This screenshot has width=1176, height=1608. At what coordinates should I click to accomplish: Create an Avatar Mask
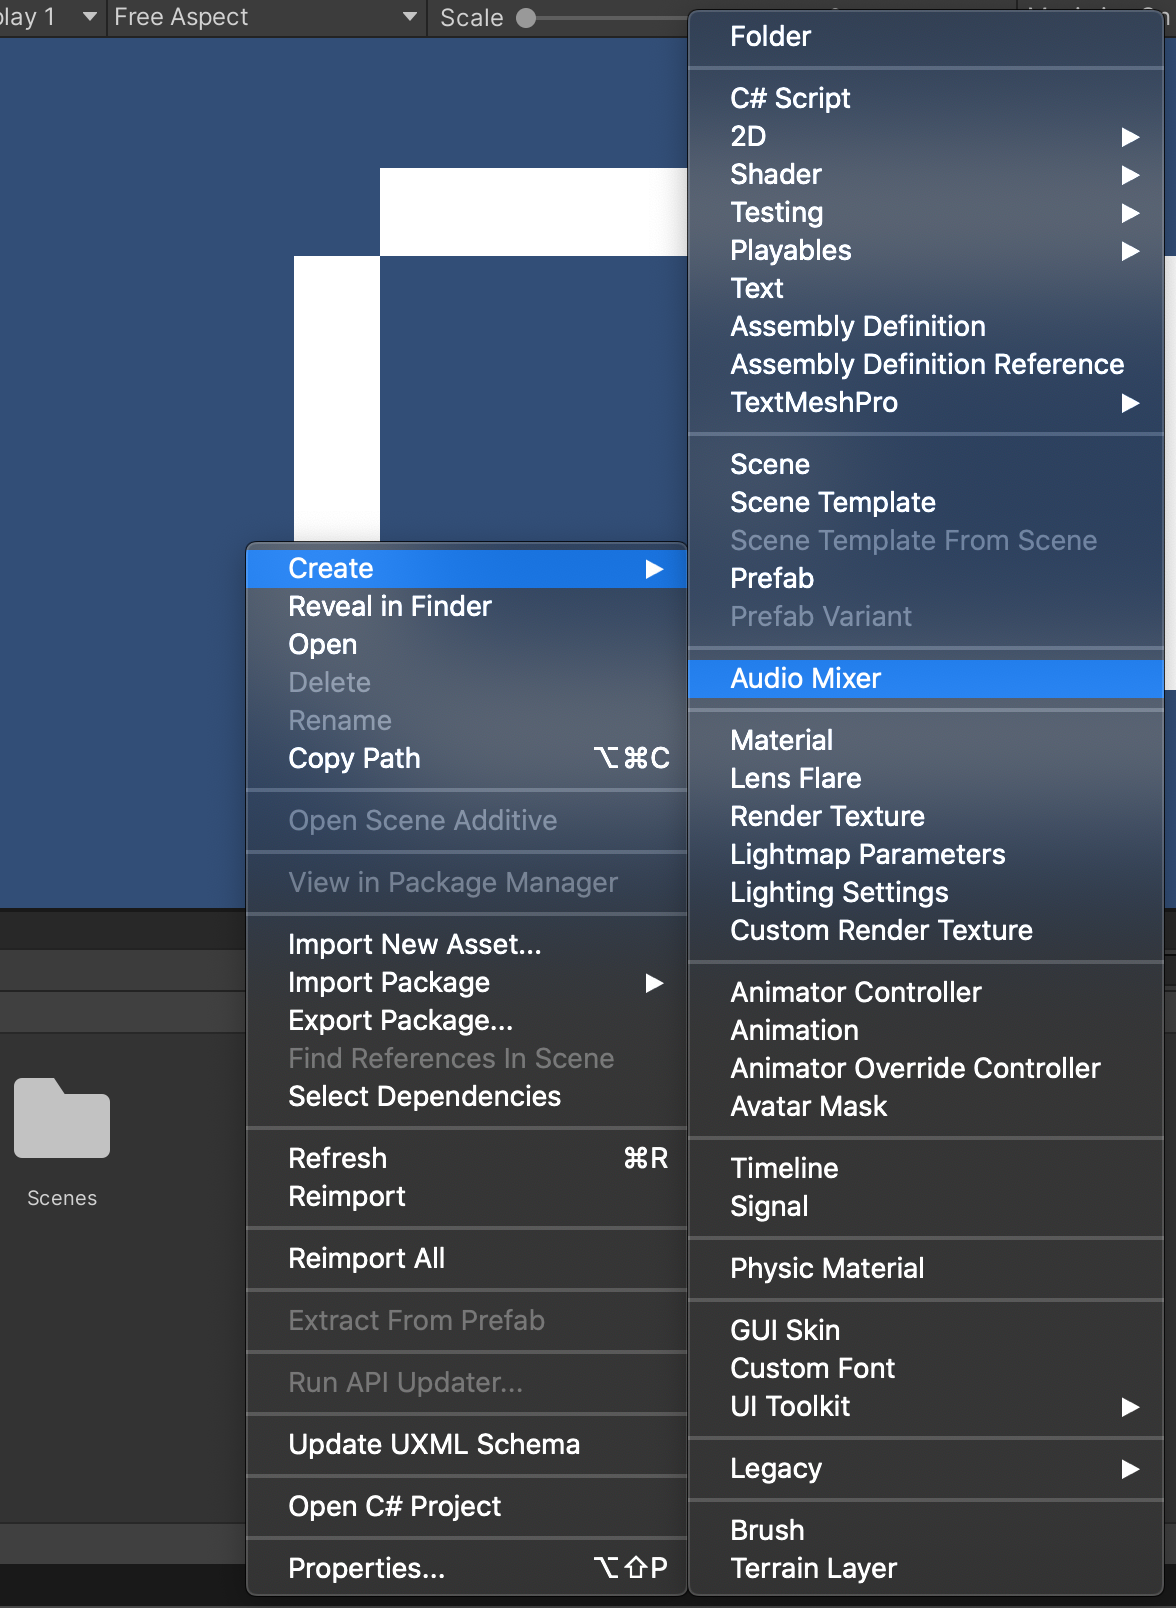coord(926,1106)
